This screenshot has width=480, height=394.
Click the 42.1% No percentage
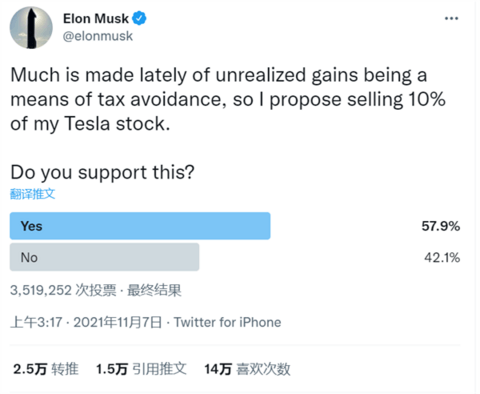[x=442, y=257]
